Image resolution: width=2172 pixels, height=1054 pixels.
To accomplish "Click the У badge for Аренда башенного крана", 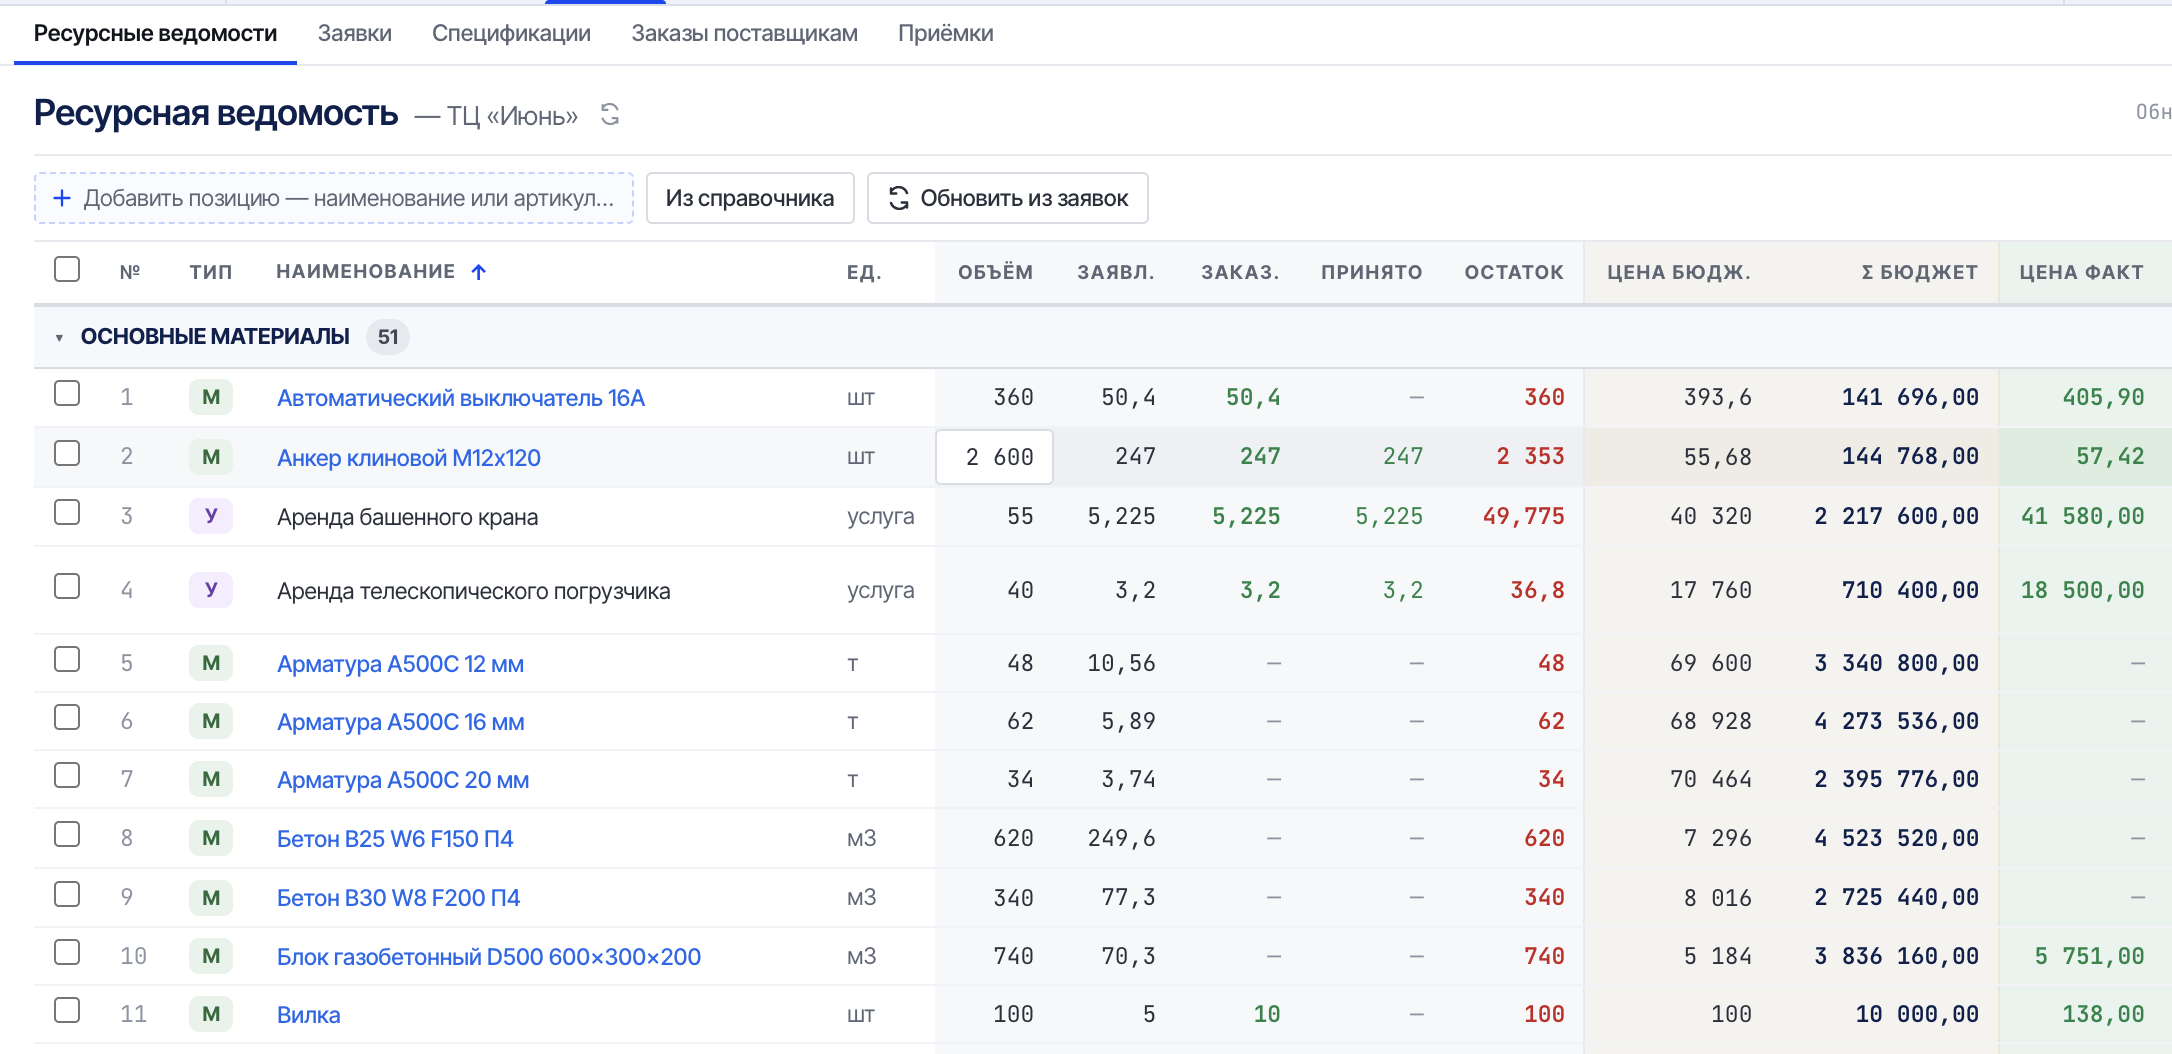I will click(x=211, y=516).
